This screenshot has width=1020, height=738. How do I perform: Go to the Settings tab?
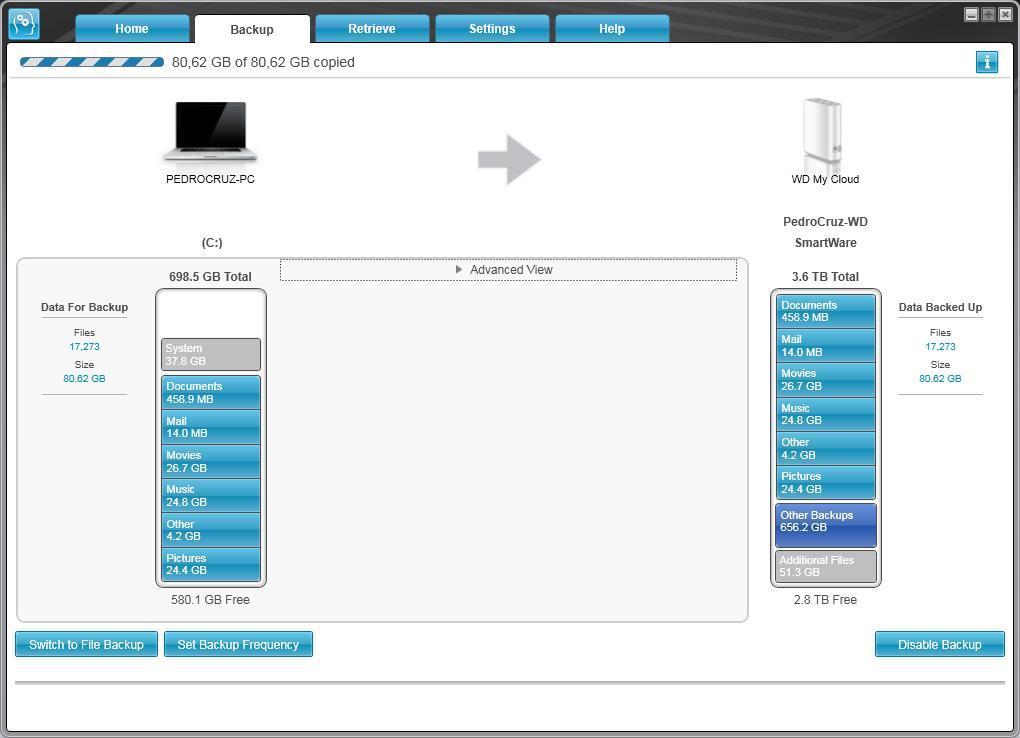point(492,29)
